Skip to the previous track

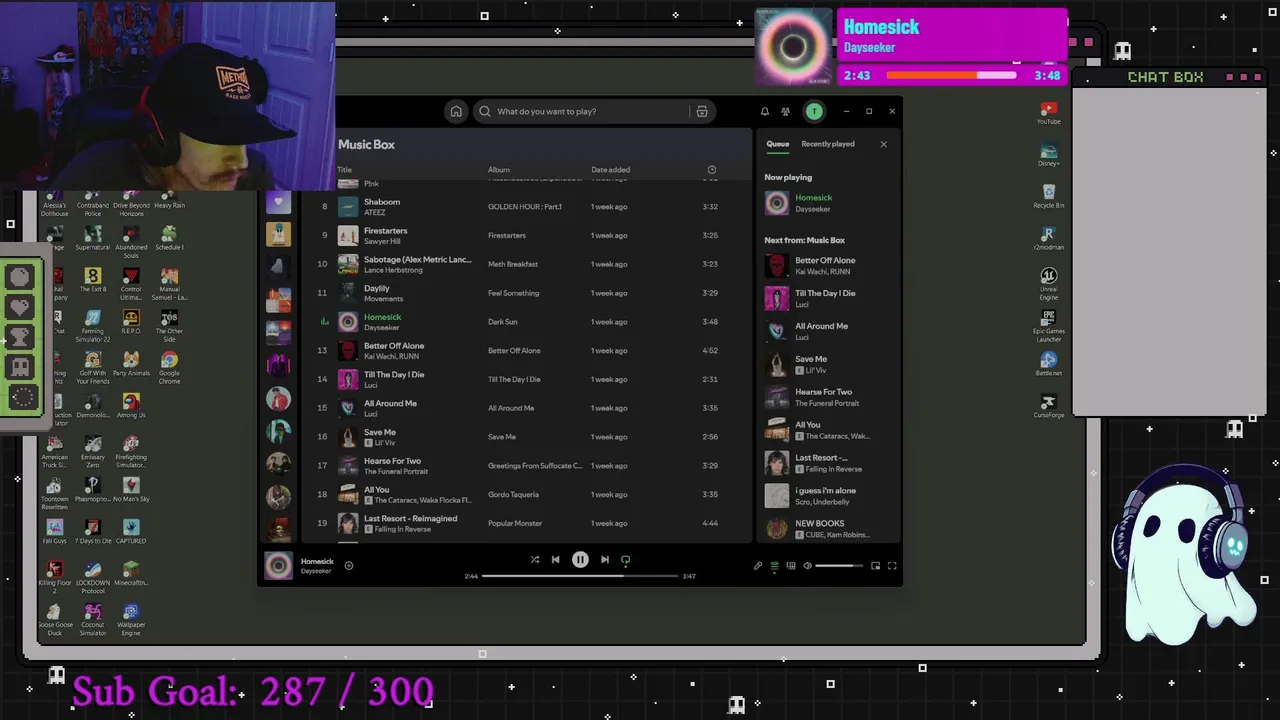coord(556,560)
